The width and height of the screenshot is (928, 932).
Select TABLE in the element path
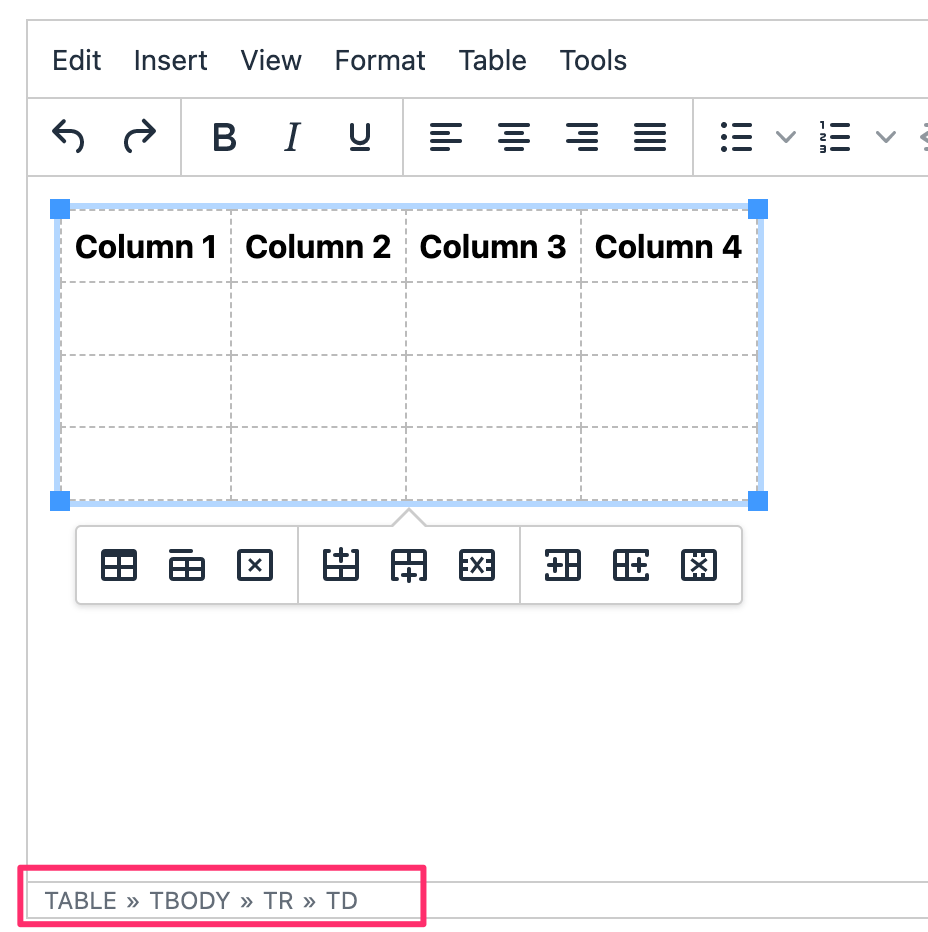(81, 900)
